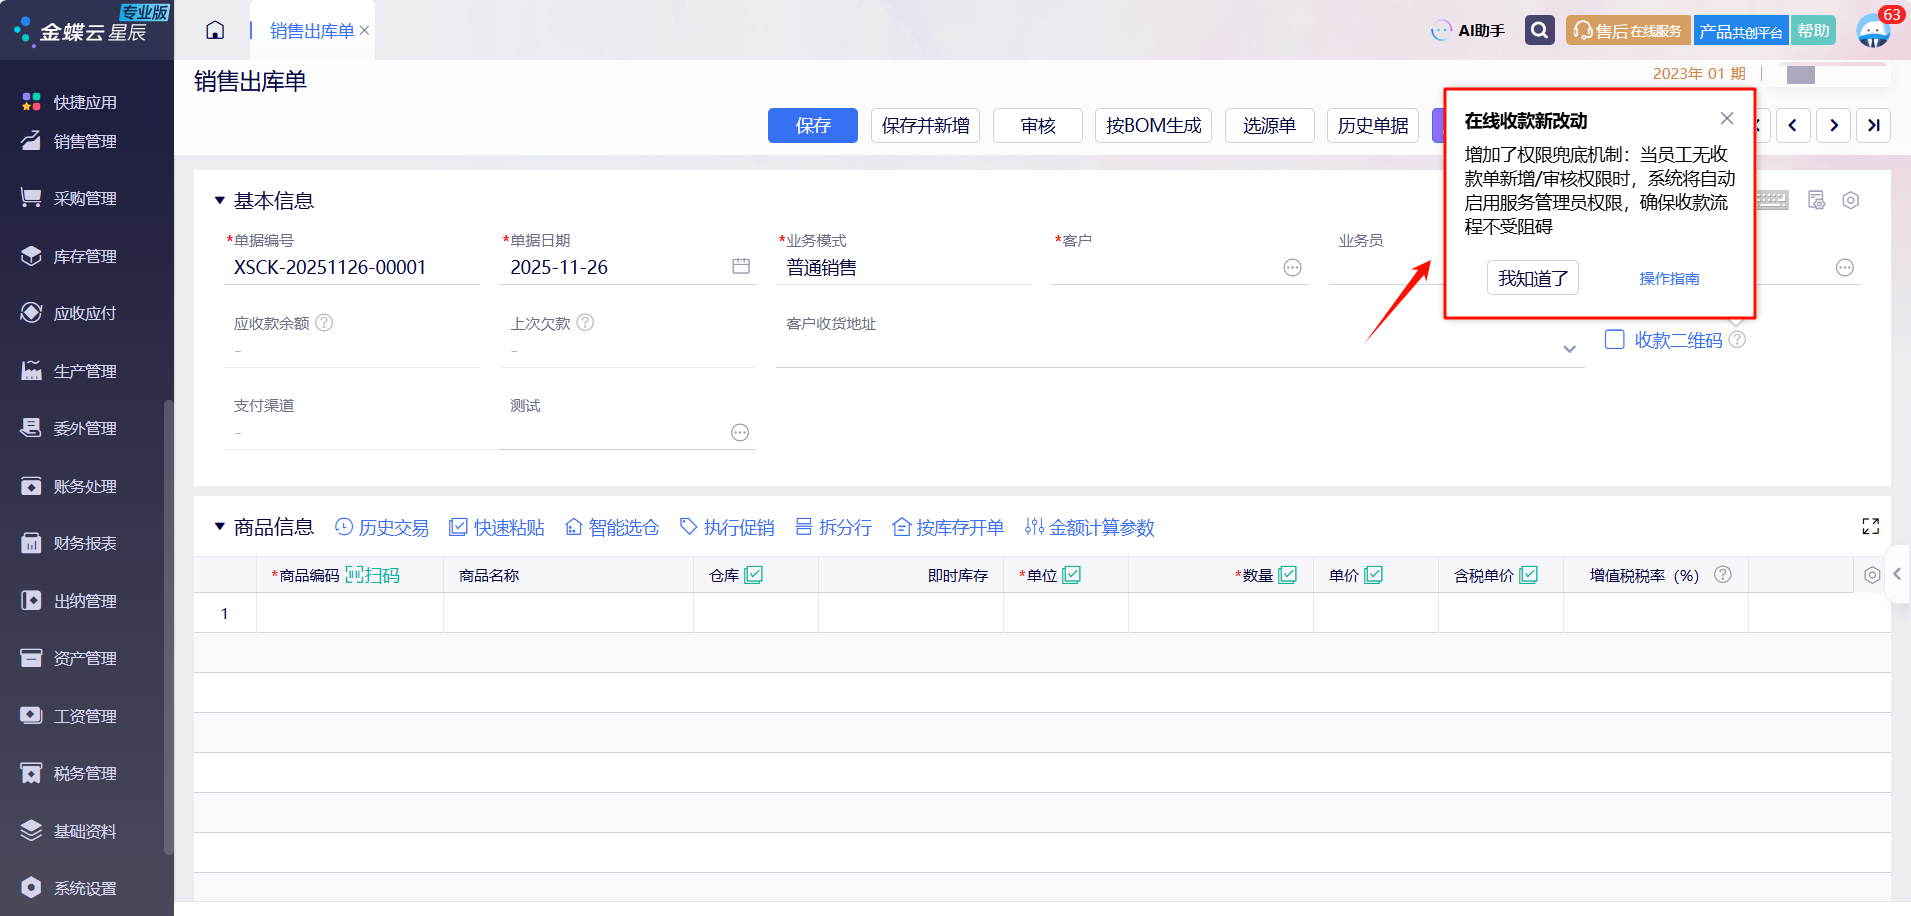Click the blue 保存 button
This screenshot has width=1911, height=916.
click(813, 125)
